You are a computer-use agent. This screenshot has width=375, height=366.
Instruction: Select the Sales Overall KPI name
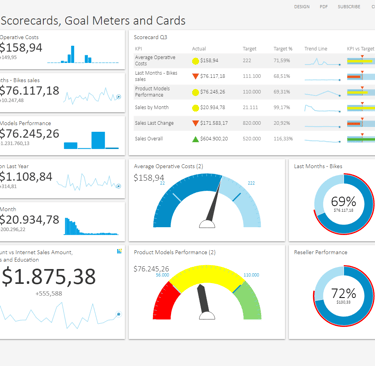point(149,139)
